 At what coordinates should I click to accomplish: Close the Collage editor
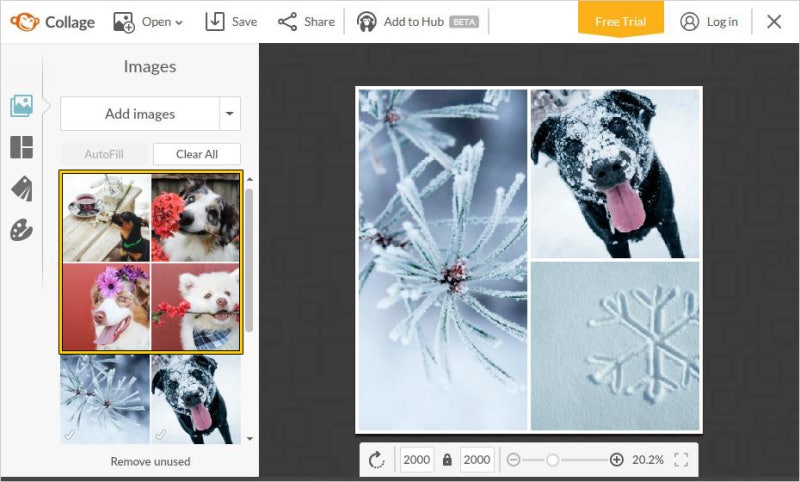pyautogui.click(x=774, y=21)
